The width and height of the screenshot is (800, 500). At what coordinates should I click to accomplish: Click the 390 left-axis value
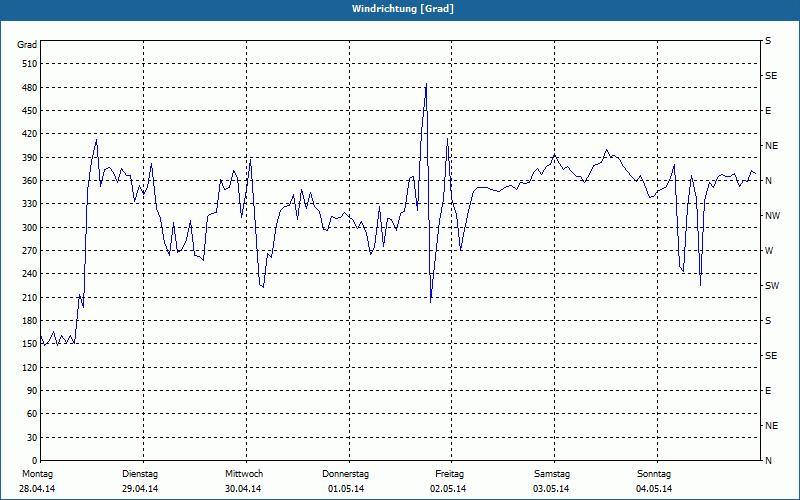[x=30, y=158]
